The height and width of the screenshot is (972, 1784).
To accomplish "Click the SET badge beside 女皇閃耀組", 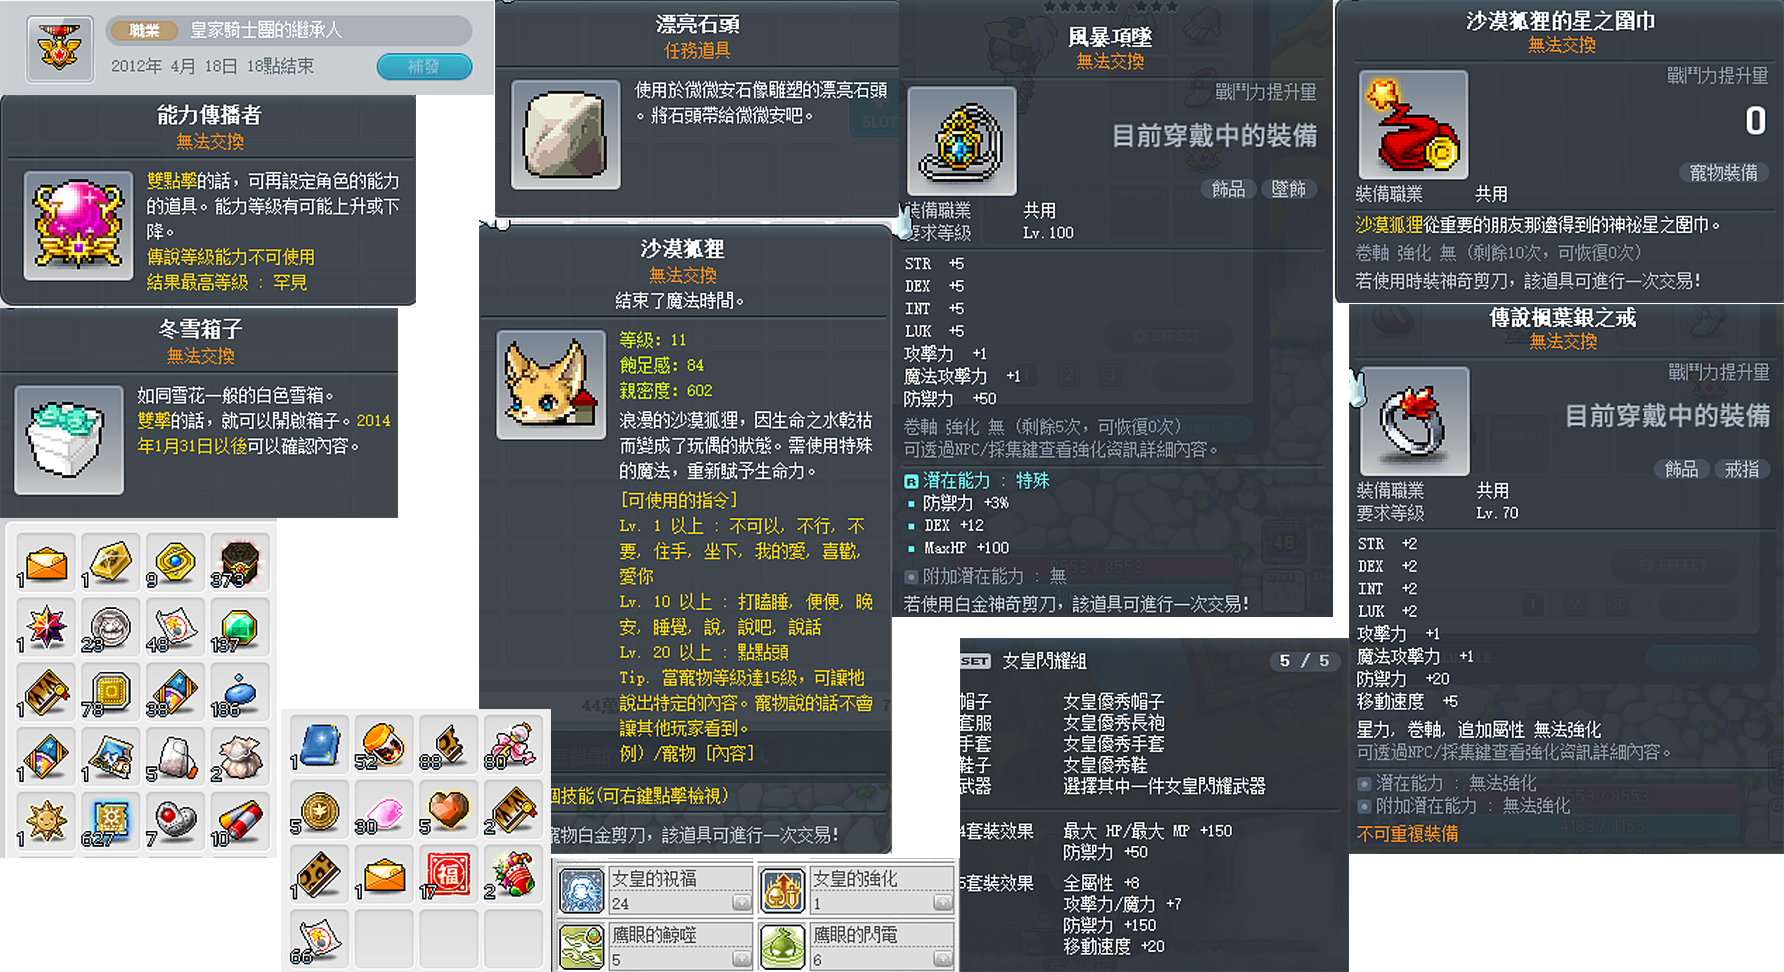I will 975,661.
